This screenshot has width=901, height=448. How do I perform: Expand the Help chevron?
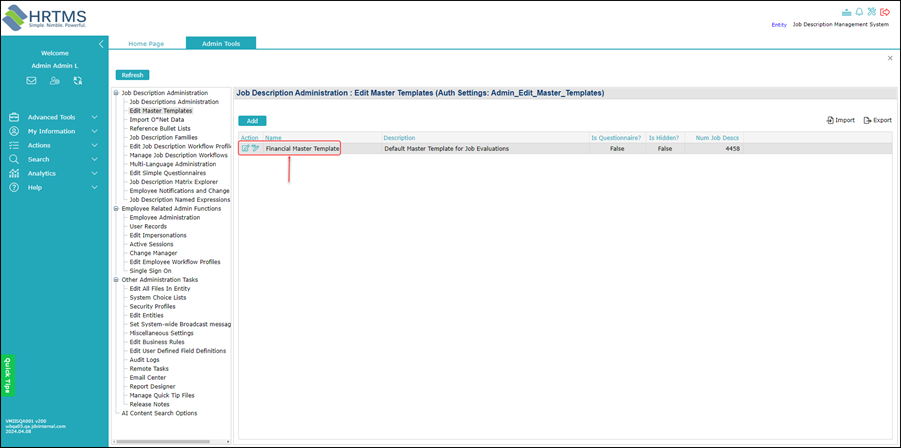tap(95, 187)
